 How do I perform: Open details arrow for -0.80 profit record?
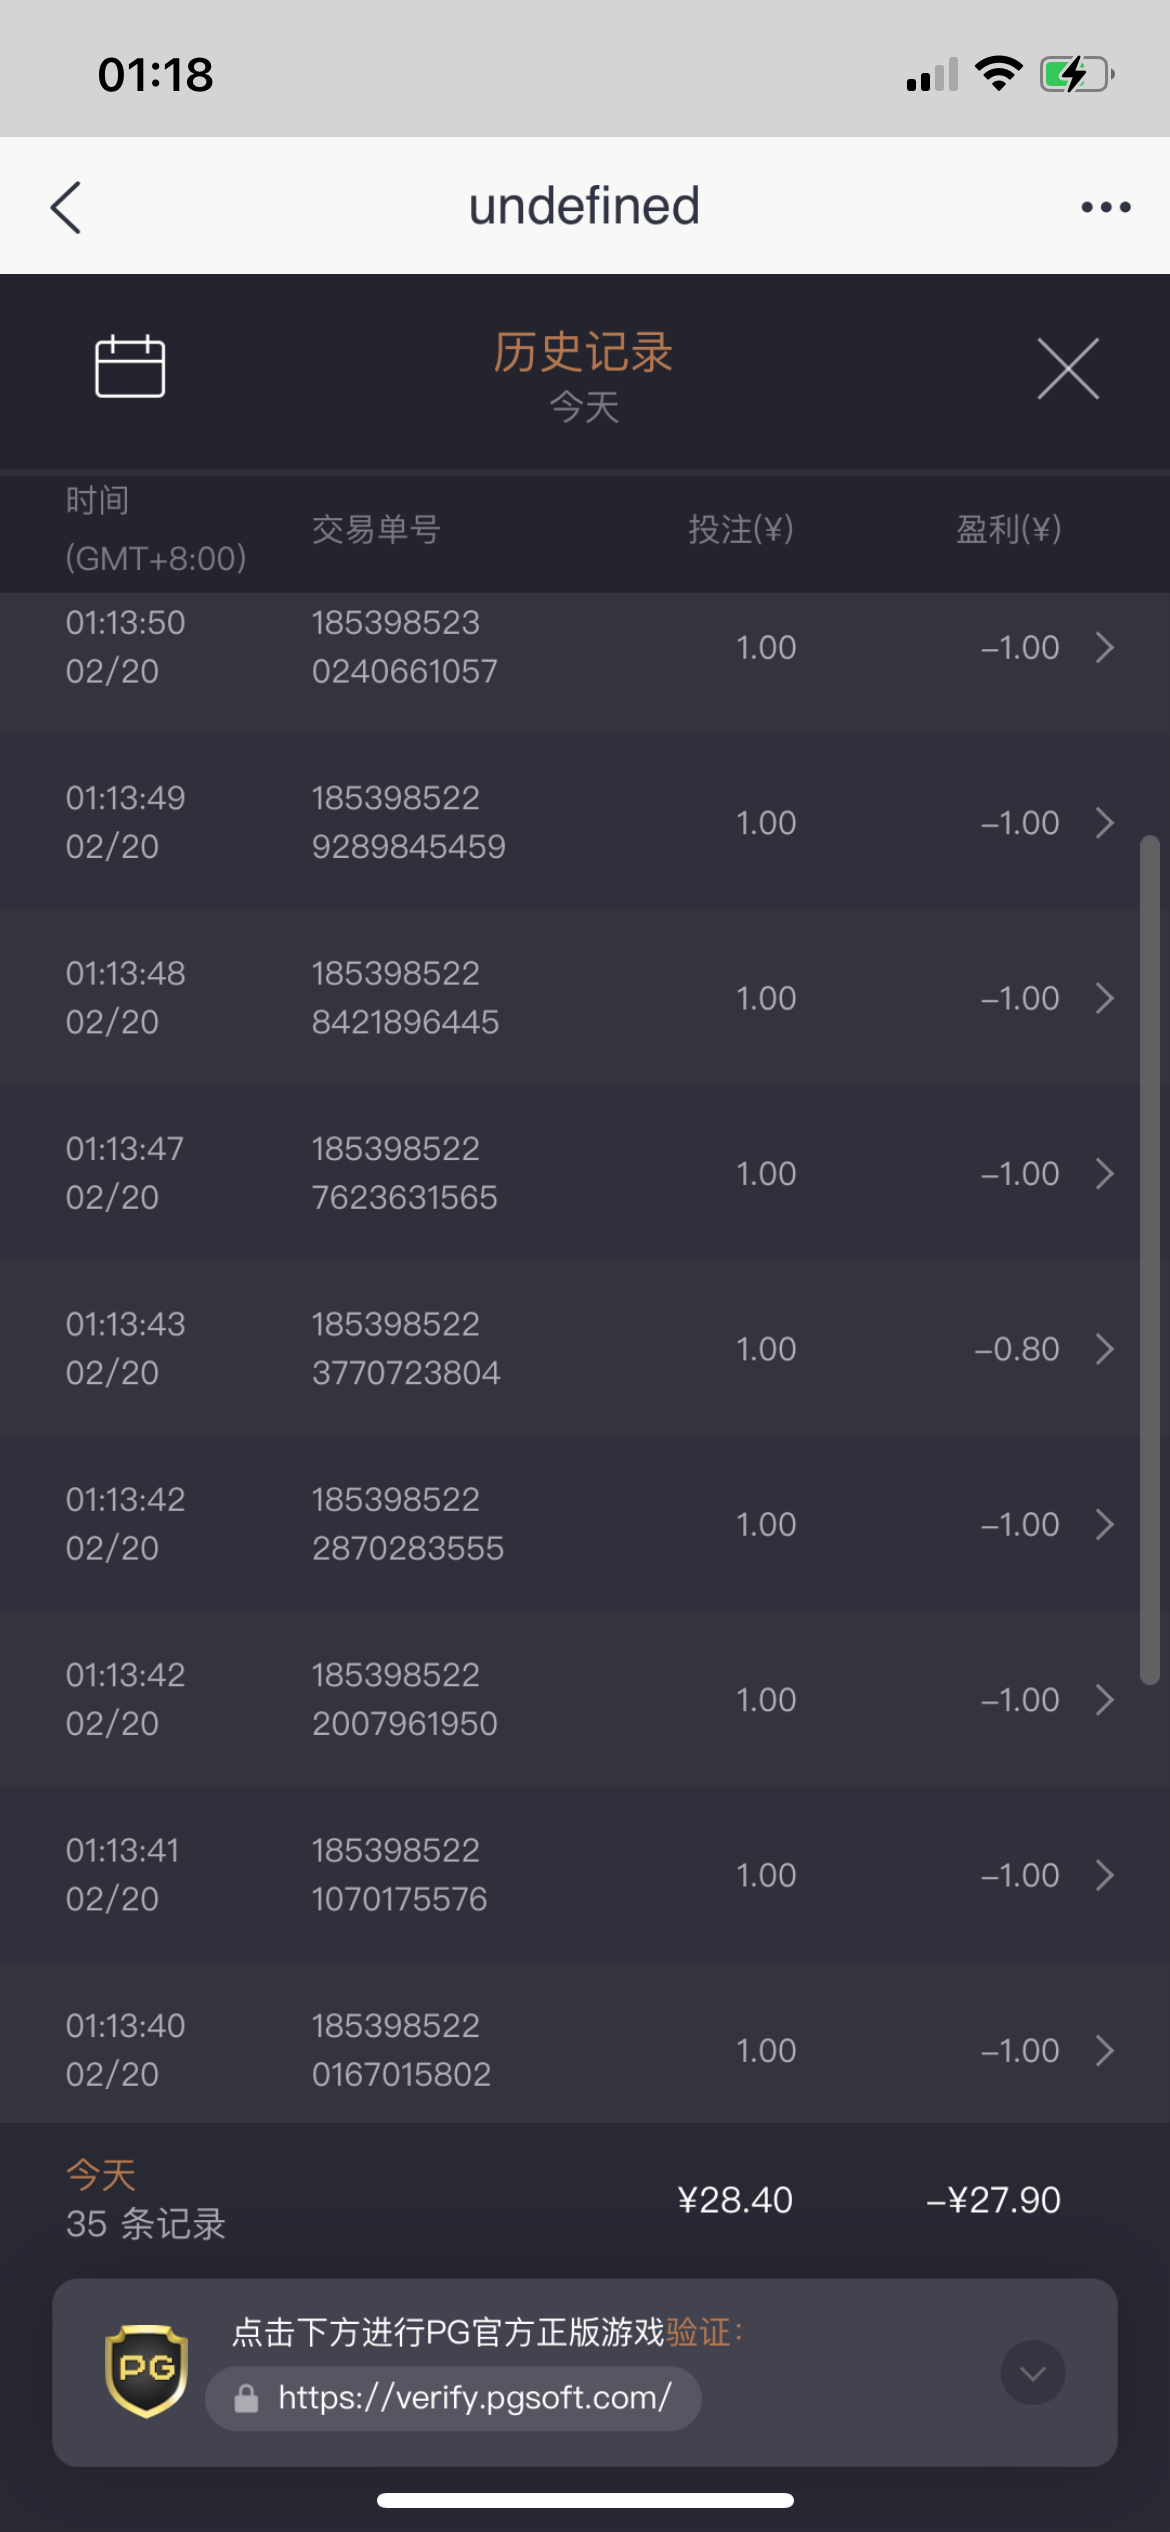[1104, 1349]
